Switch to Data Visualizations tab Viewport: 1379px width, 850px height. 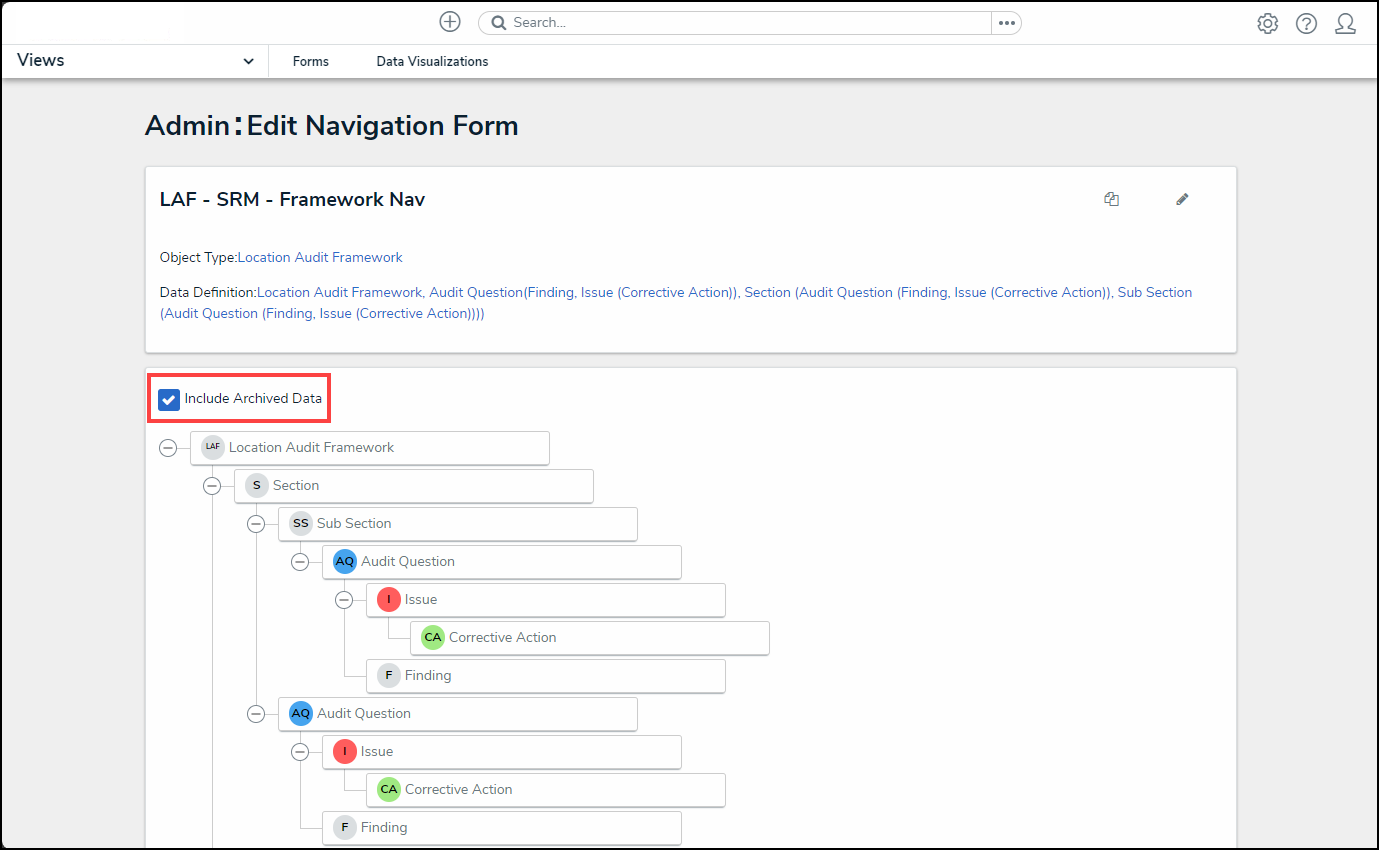[x=432, y=62]
